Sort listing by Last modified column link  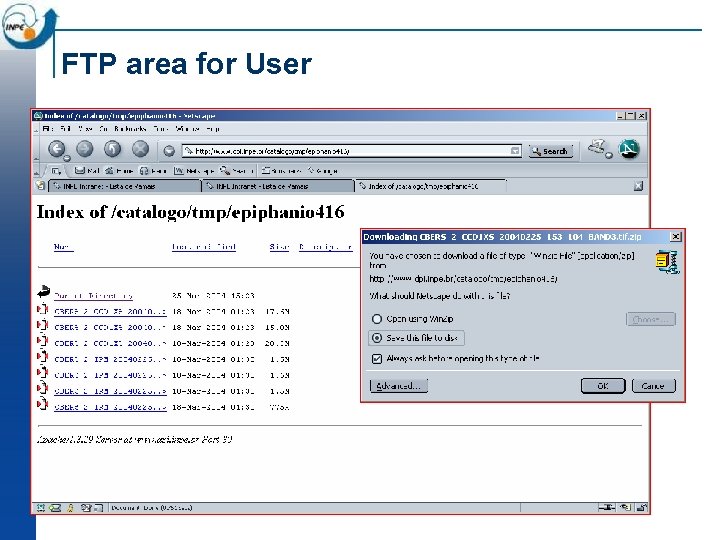point(203,247)
